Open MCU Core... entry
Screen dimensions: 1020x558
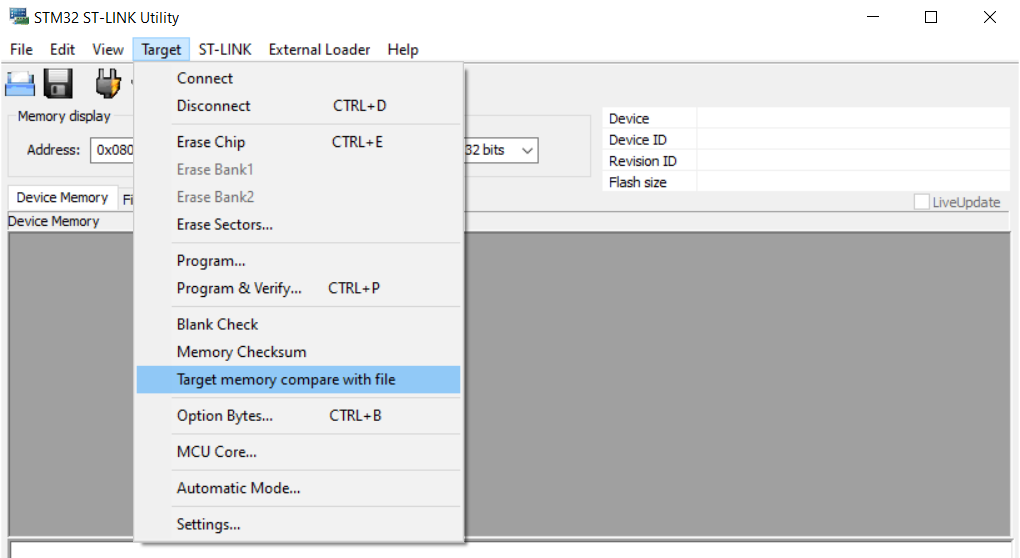(299, 451)
